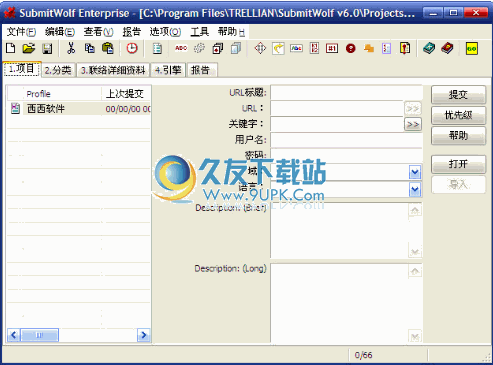The width and height of the screenshot is (493, 365).
Task: Click inside the Description (Brief) text area
Action: 339,230
